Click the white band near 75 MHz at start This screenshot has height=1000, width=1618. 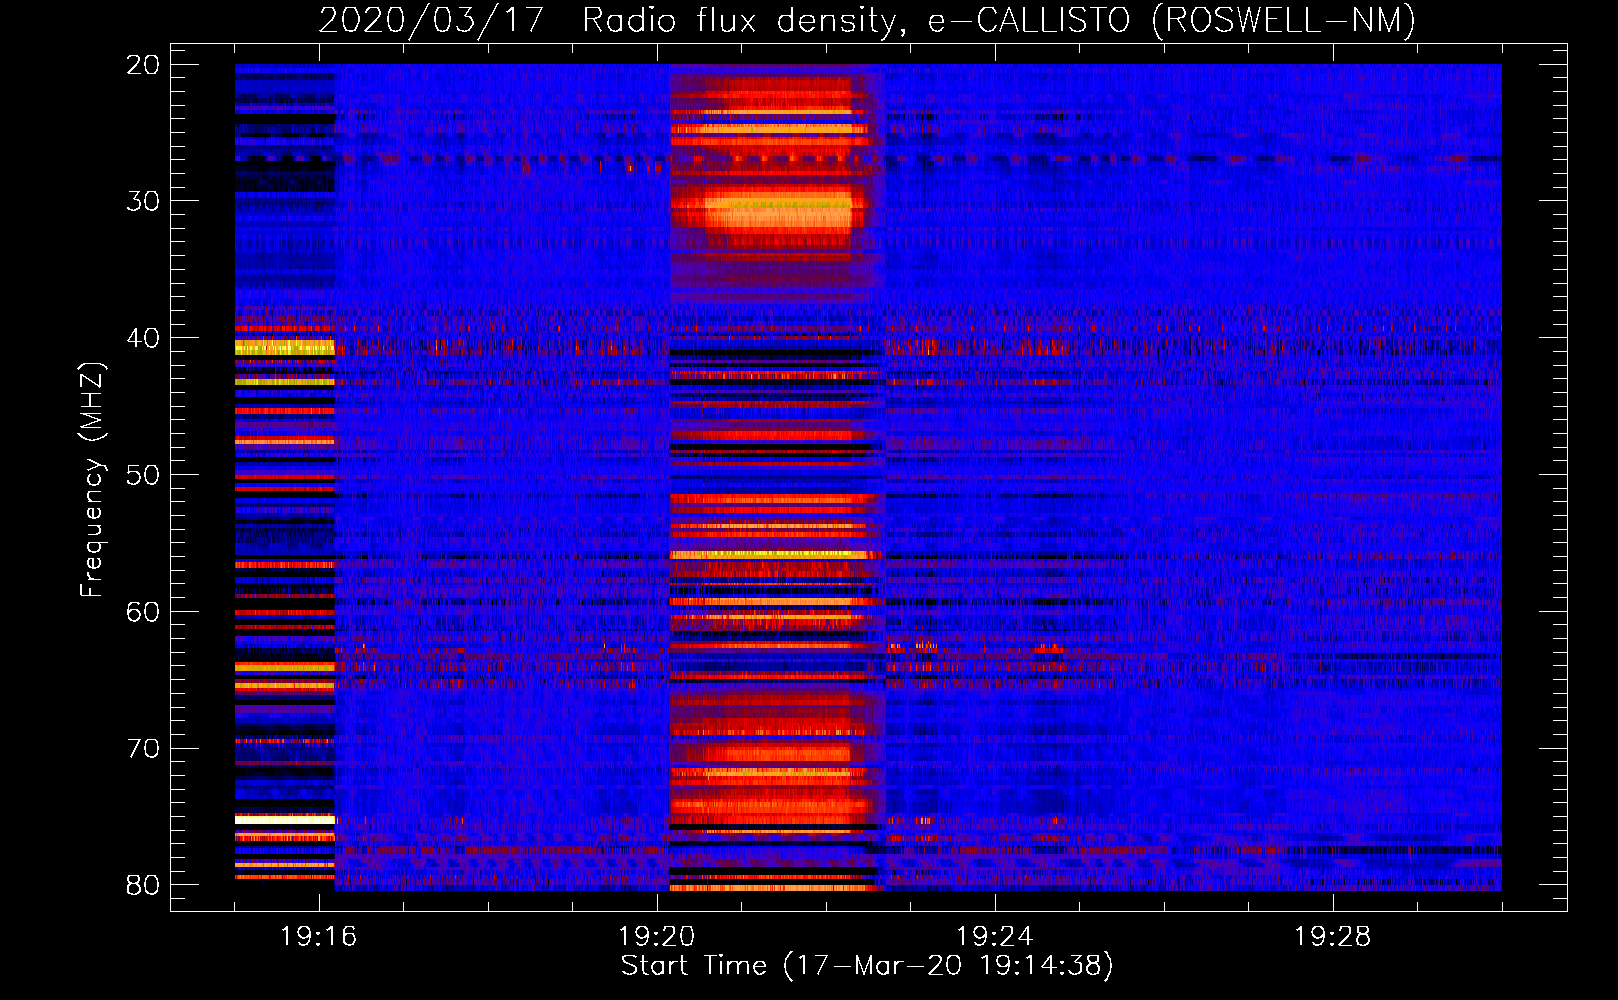(x=285, y=819)
